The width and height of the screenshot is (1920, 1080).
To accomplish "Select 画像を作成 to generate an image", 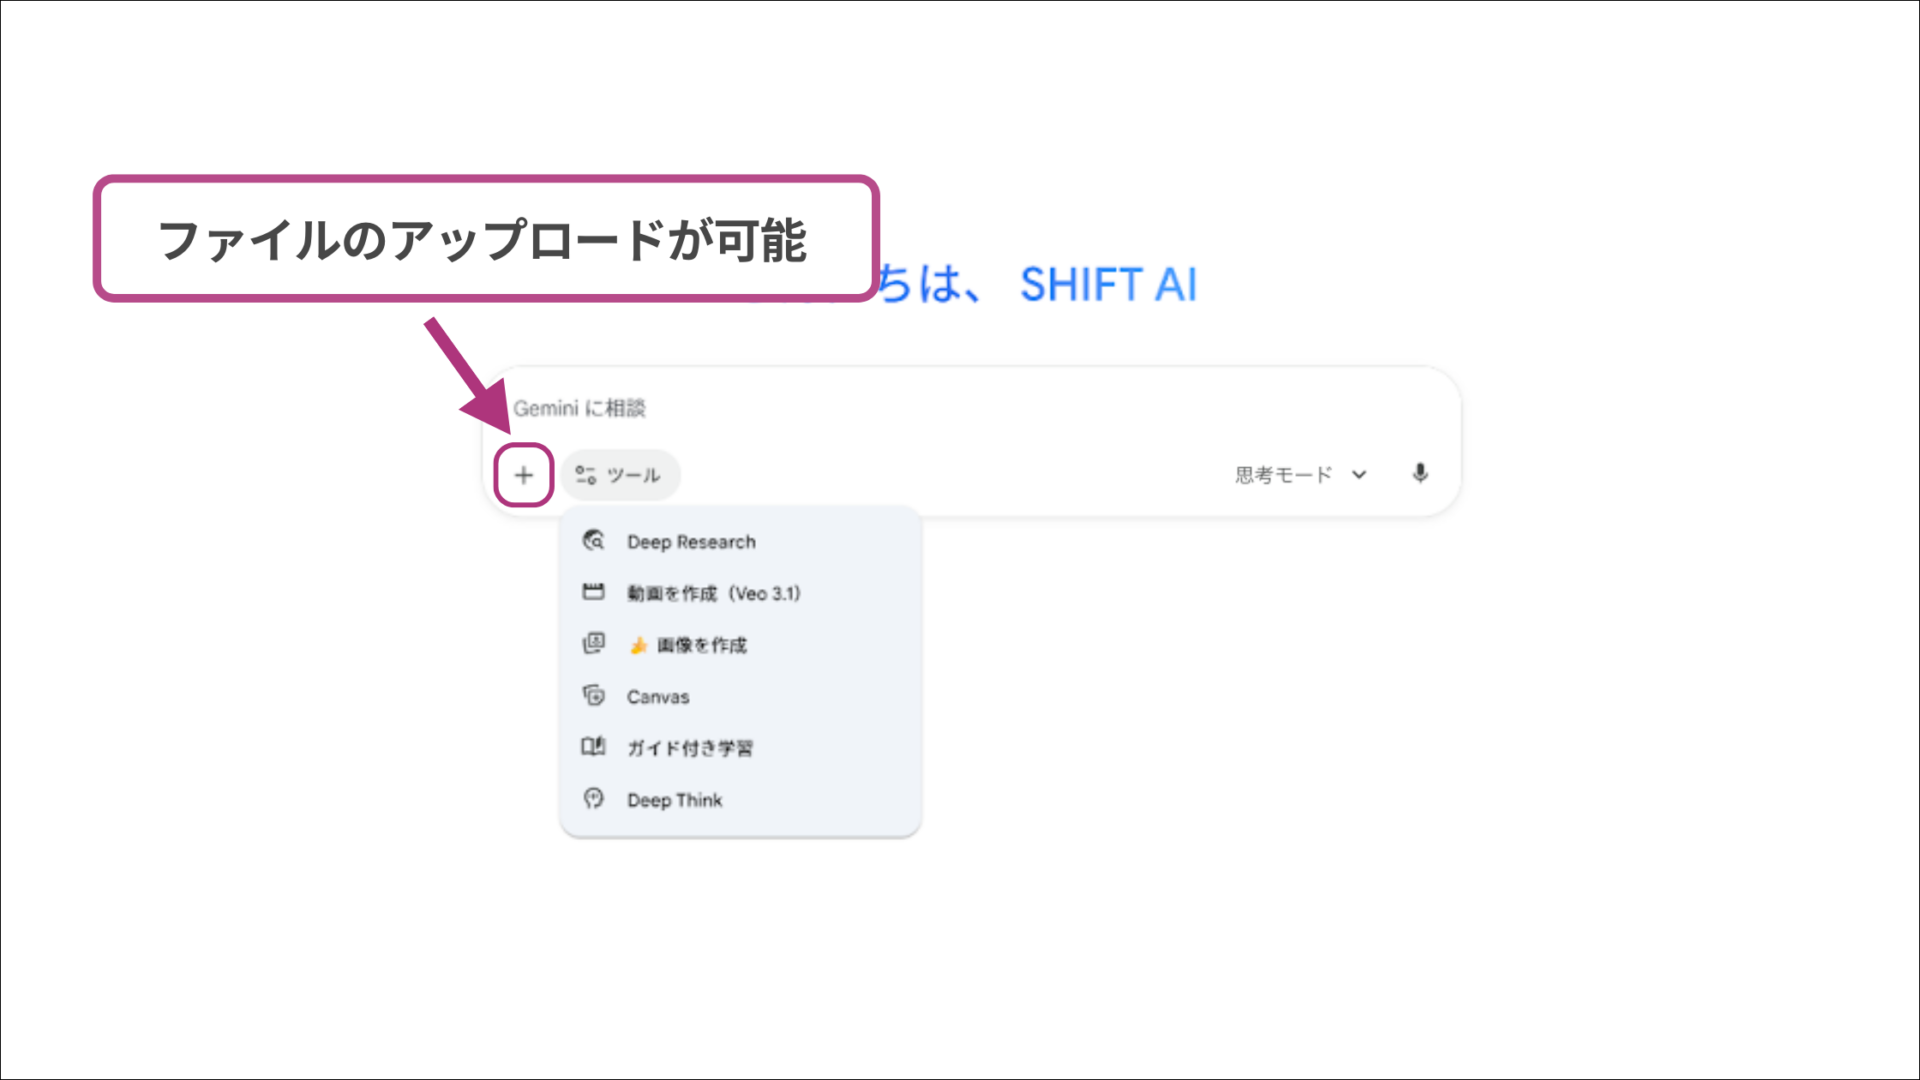I will [700, 645].
